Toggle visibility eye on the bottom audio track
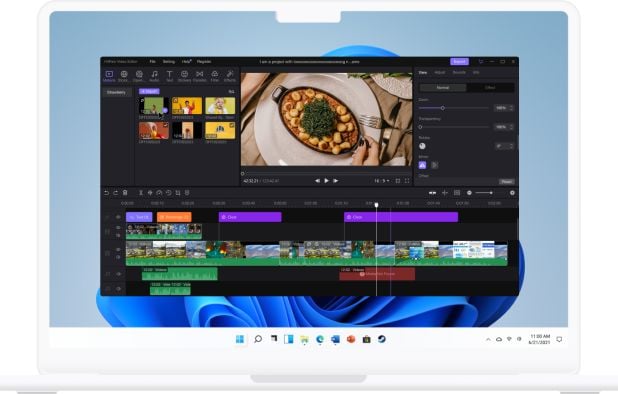The height and width of the screenshot is (394, 618). point(118,289)
